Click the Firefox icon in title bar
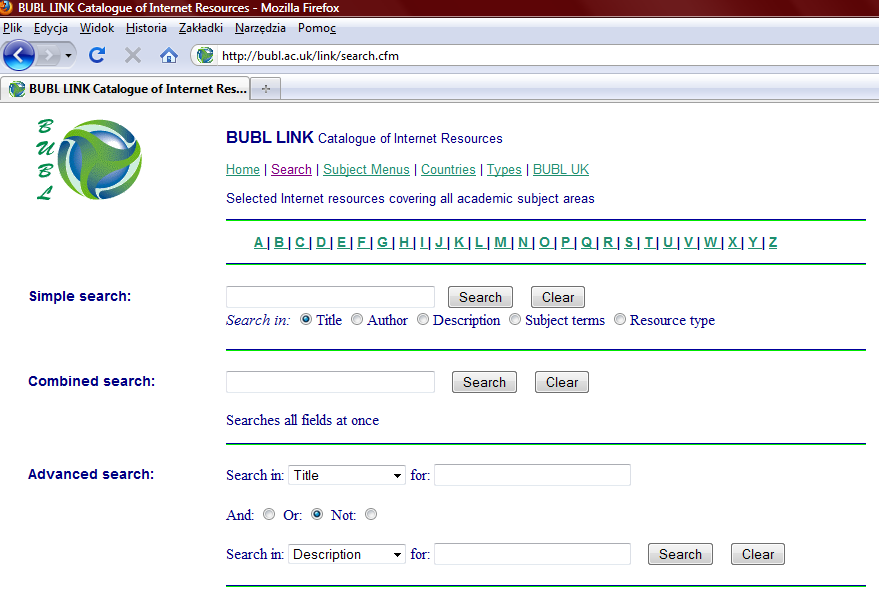 (x=6, y=7)
